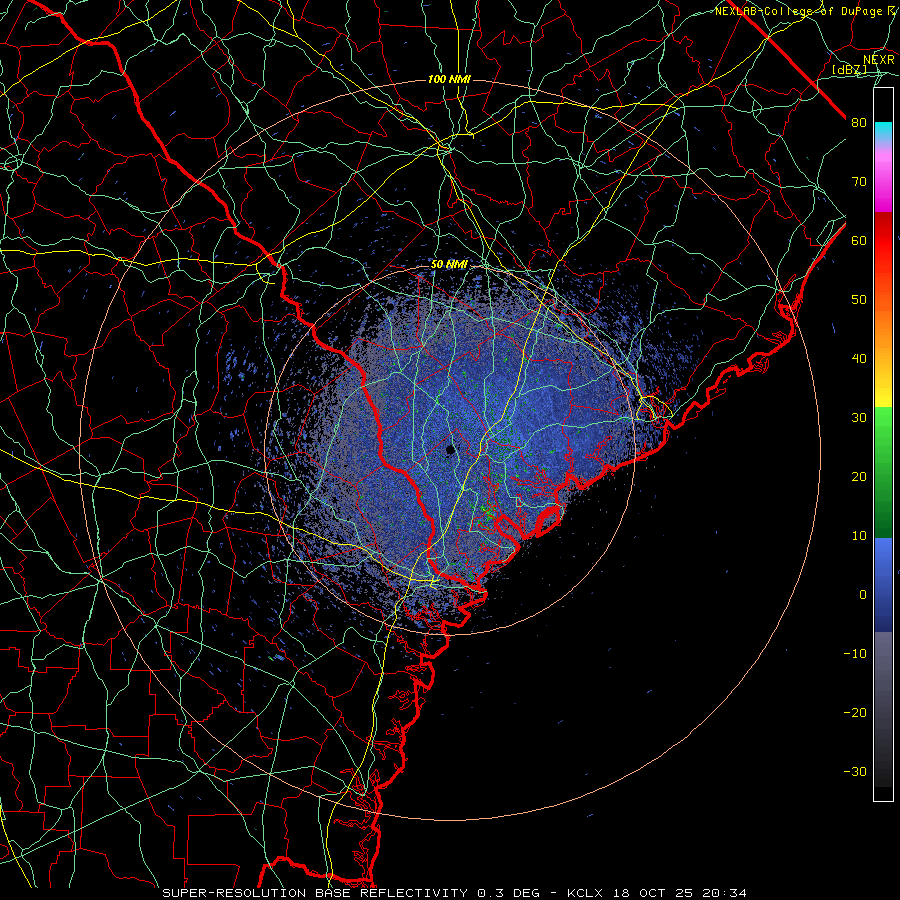Click the 50 NMI range ring label
This screenshot has height=900, width=900.
pos(449,265)
